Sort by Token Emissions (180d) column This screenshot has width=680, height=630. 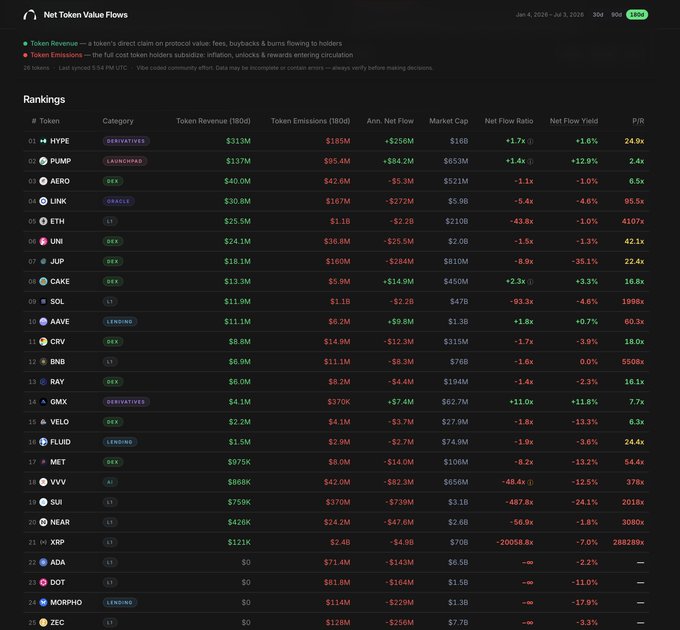click(311, 121)
